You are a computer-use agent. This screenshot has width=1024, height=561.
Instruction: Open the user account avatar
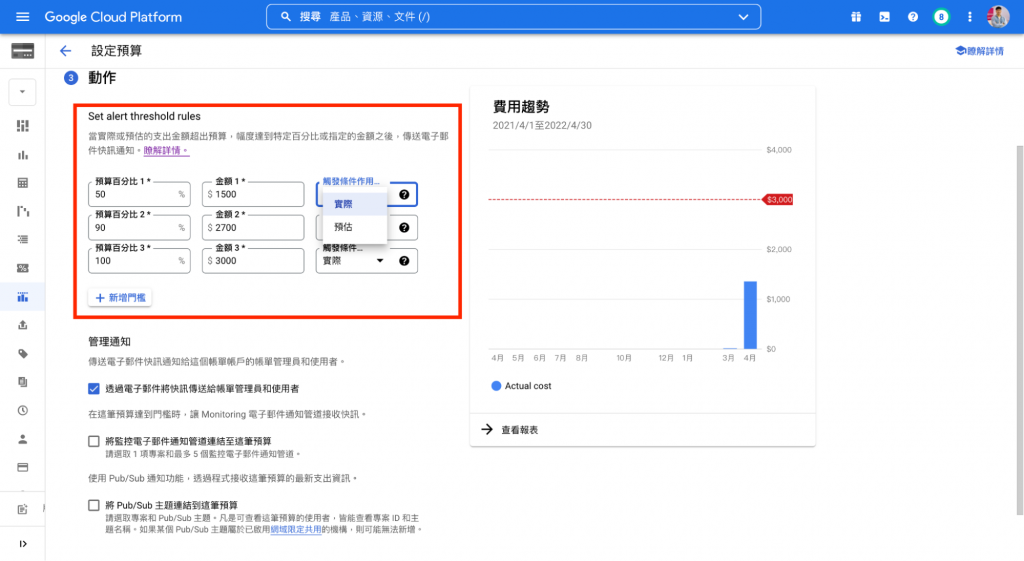pyautogui.click(x=998, y=17)
